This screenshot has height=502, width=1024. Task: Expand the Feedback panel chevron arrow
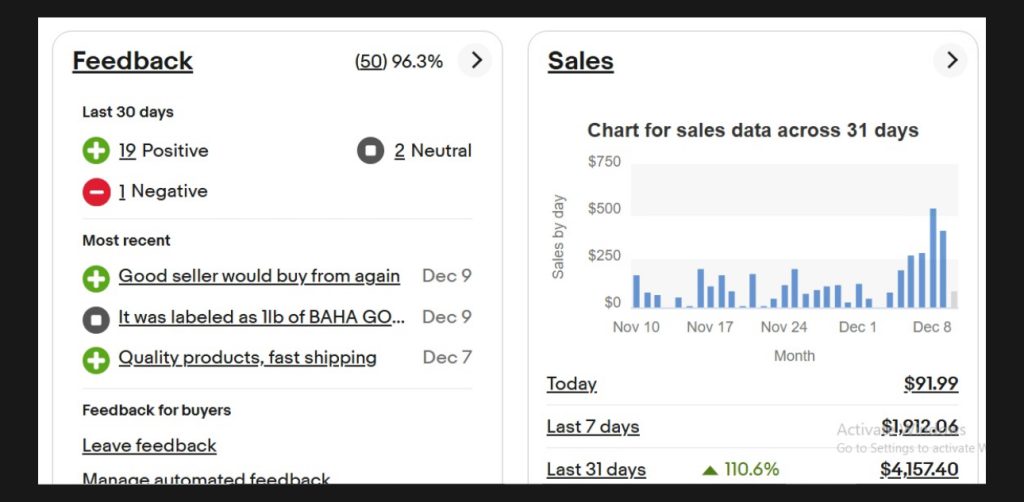click(476, 61)
